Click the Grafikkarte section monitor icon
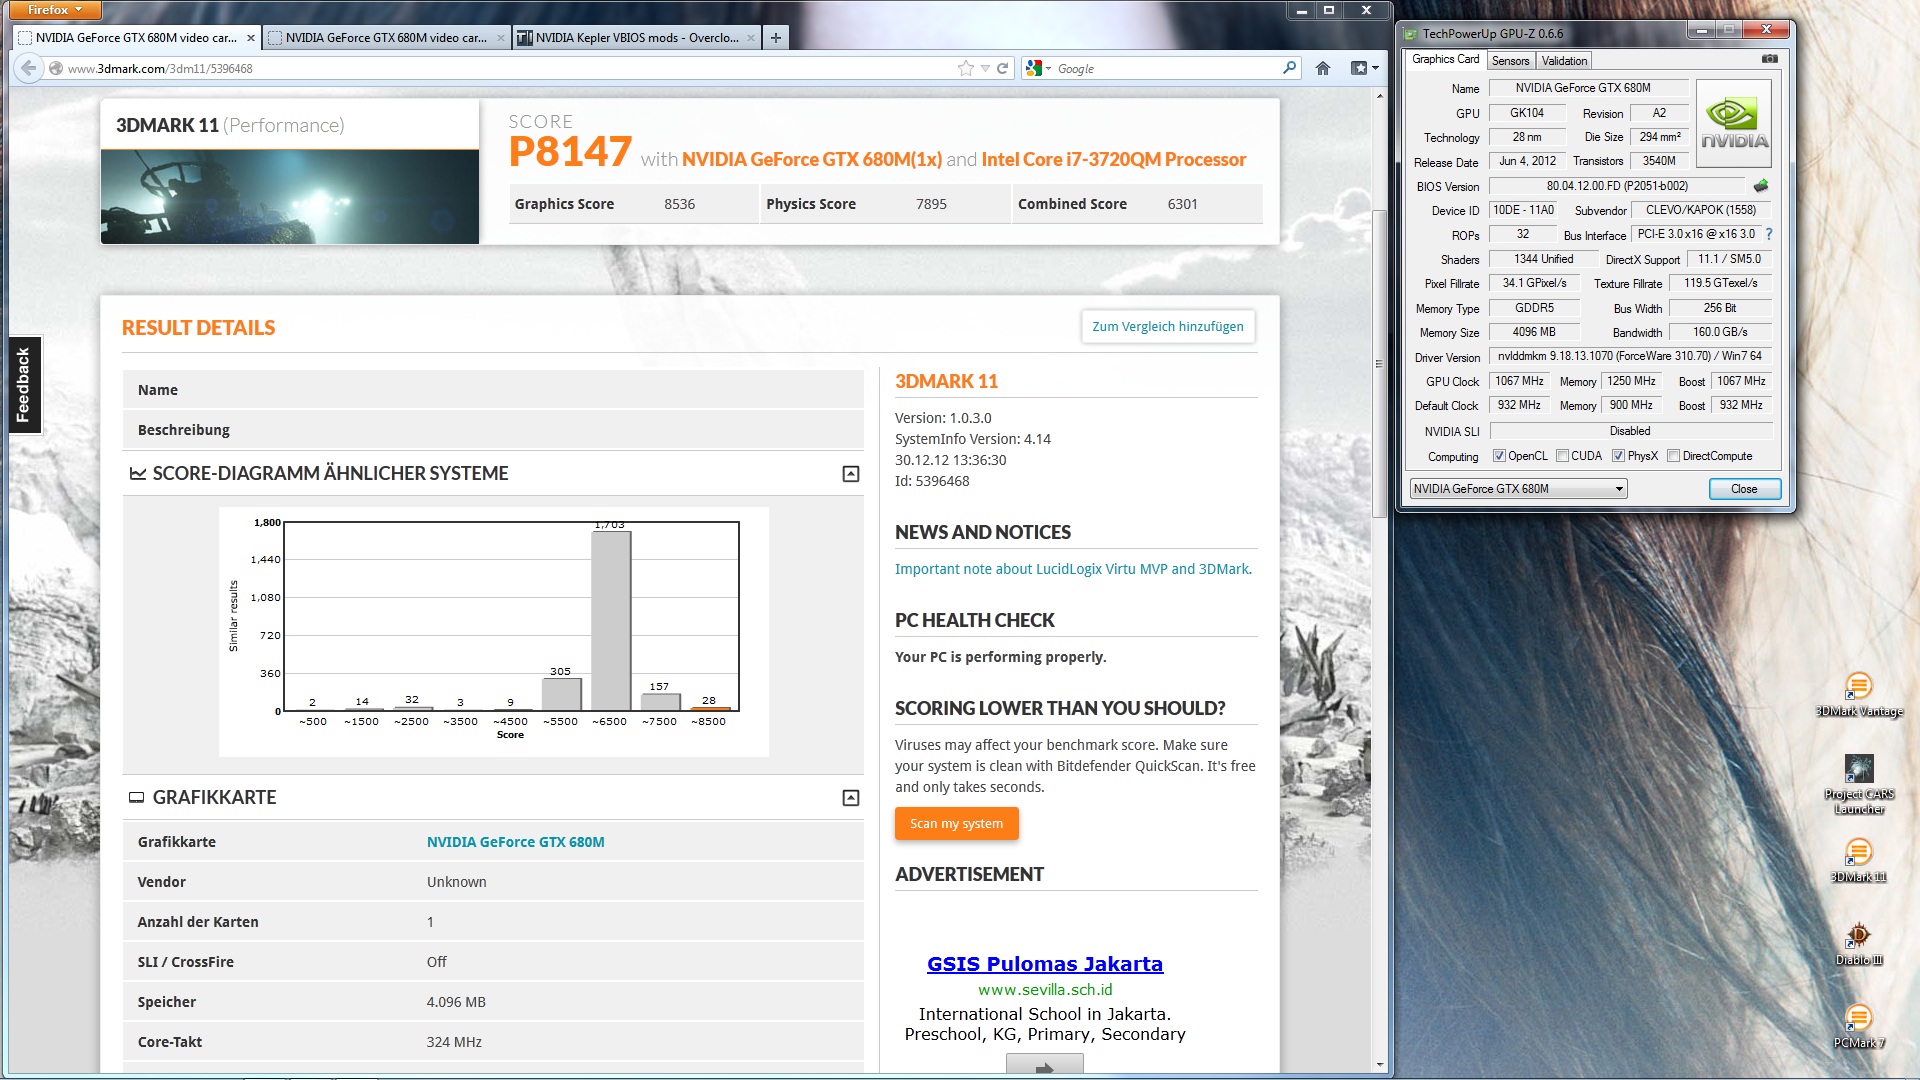 pyautogui.click(x=136, y=797)
